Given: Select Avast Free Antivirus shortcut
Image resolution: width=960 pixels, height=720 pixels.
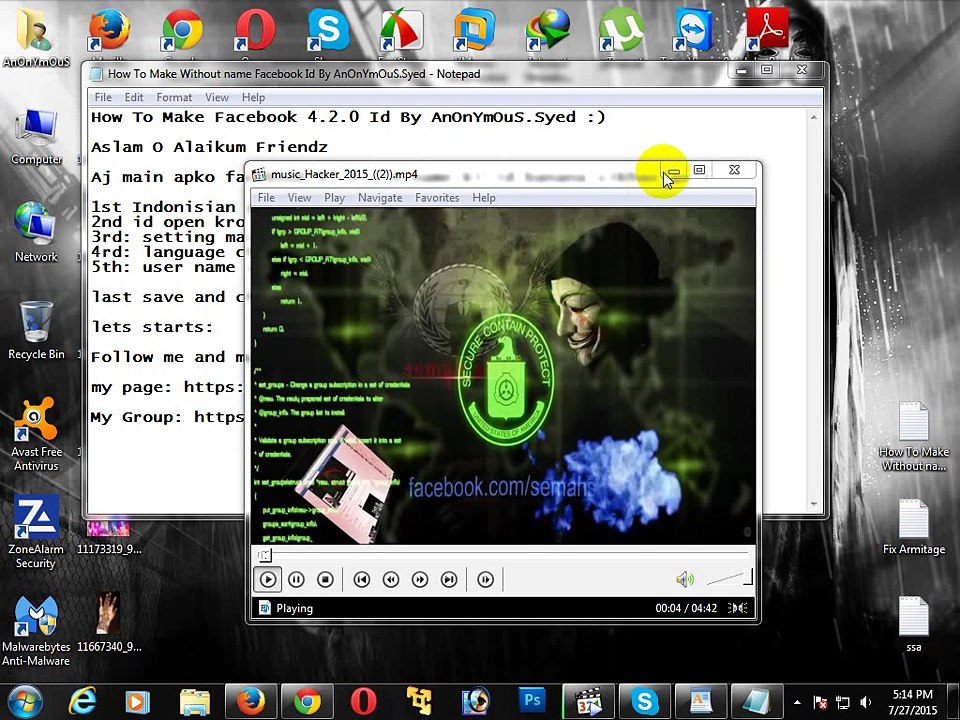Looking at the screenshot, I should click(36, 433).
